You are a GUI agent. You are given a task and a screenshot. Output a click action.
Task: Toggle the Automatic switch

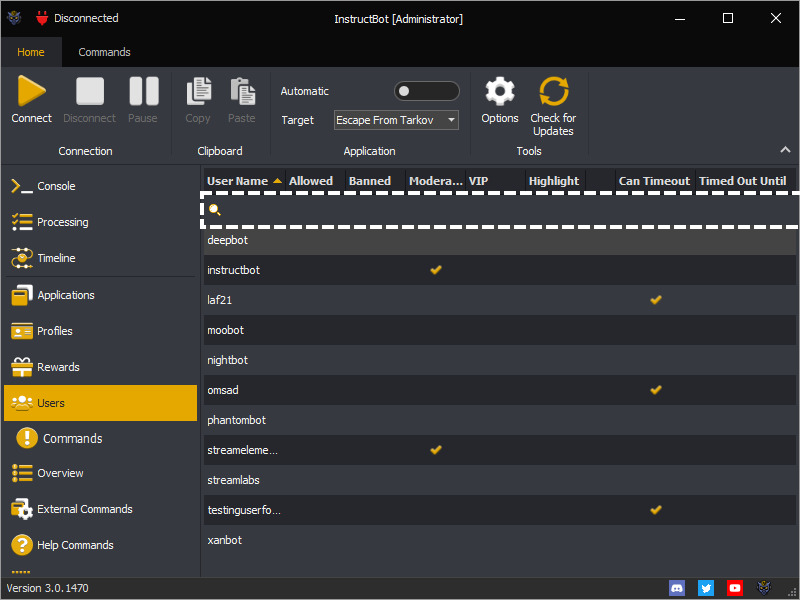pyautogui.click(x=427, y=91)
